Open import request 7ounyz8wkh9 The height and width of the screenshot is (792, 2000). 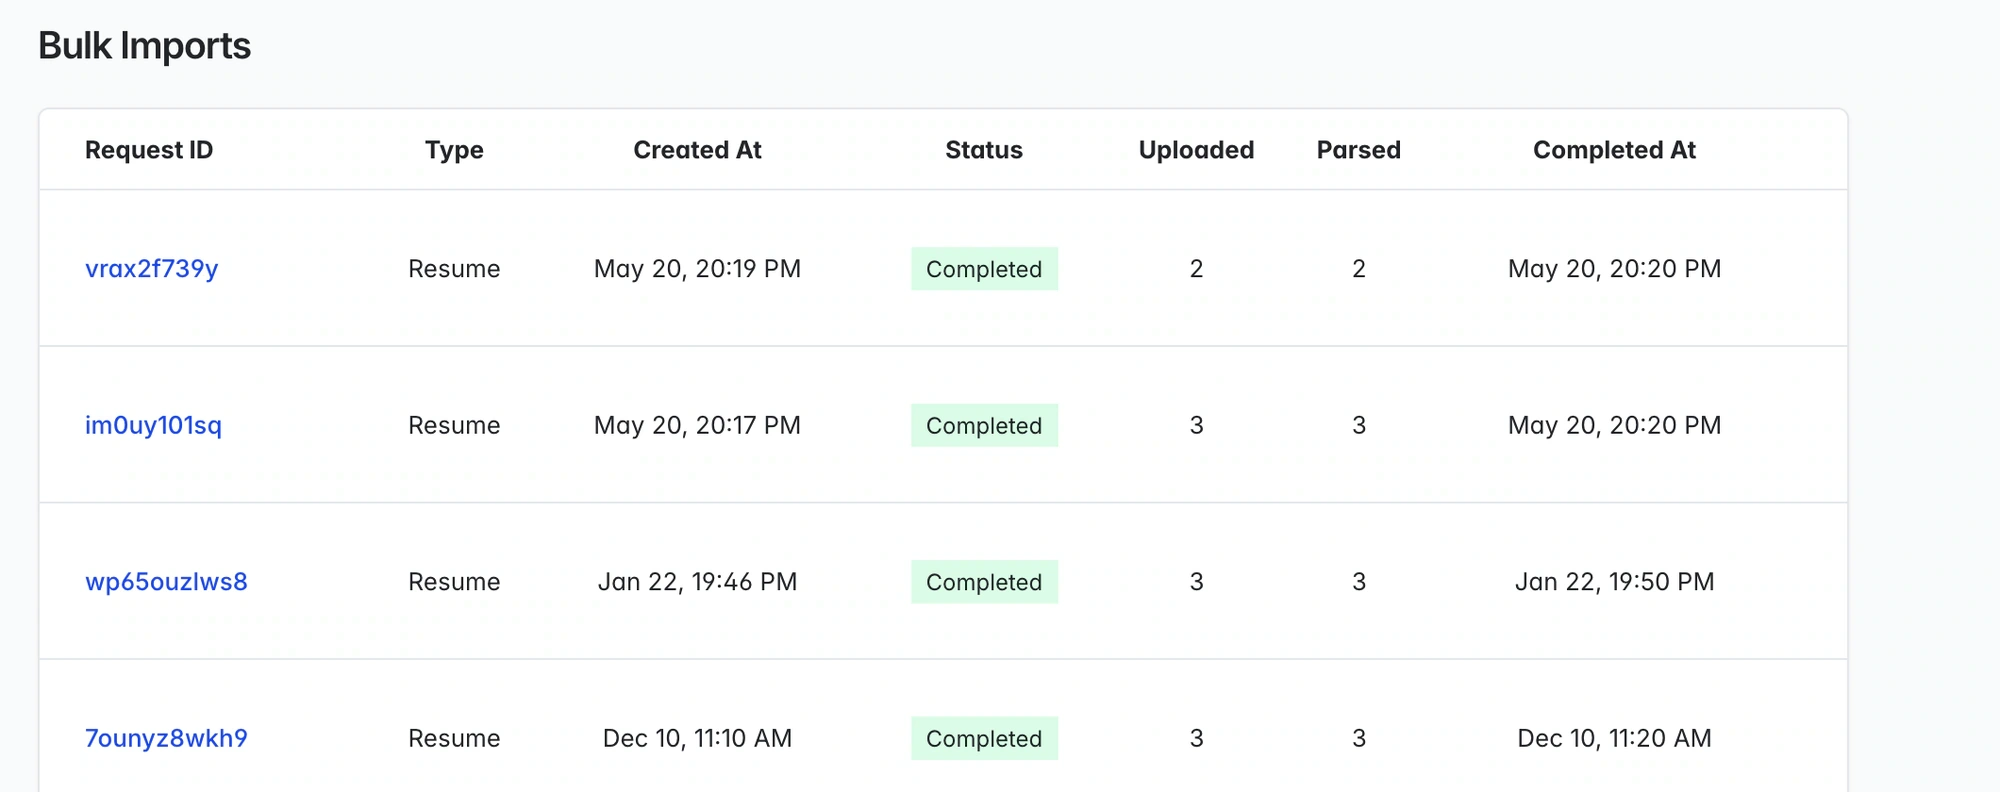[166, 738]
